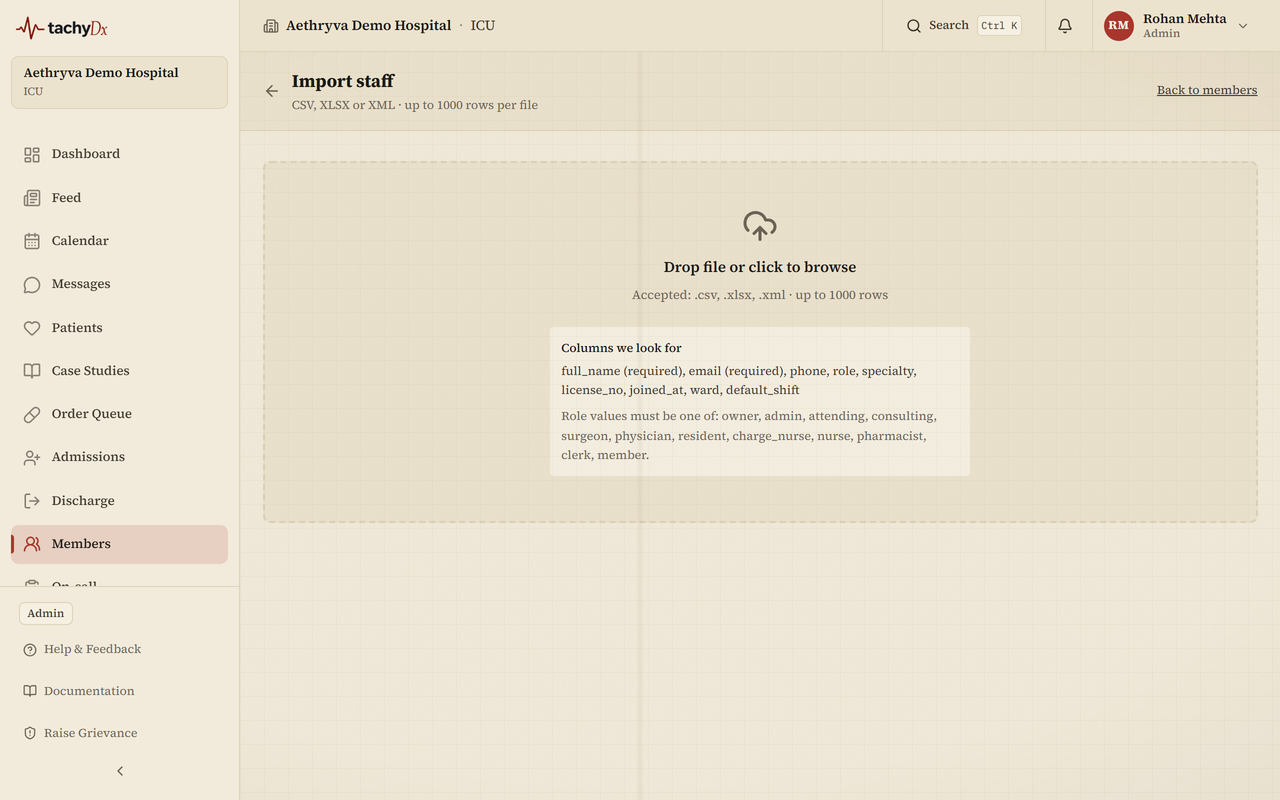This screenshot has width=1280, height=800.
Task: Click the Members people icon
Action: click(x=32, y=544)
